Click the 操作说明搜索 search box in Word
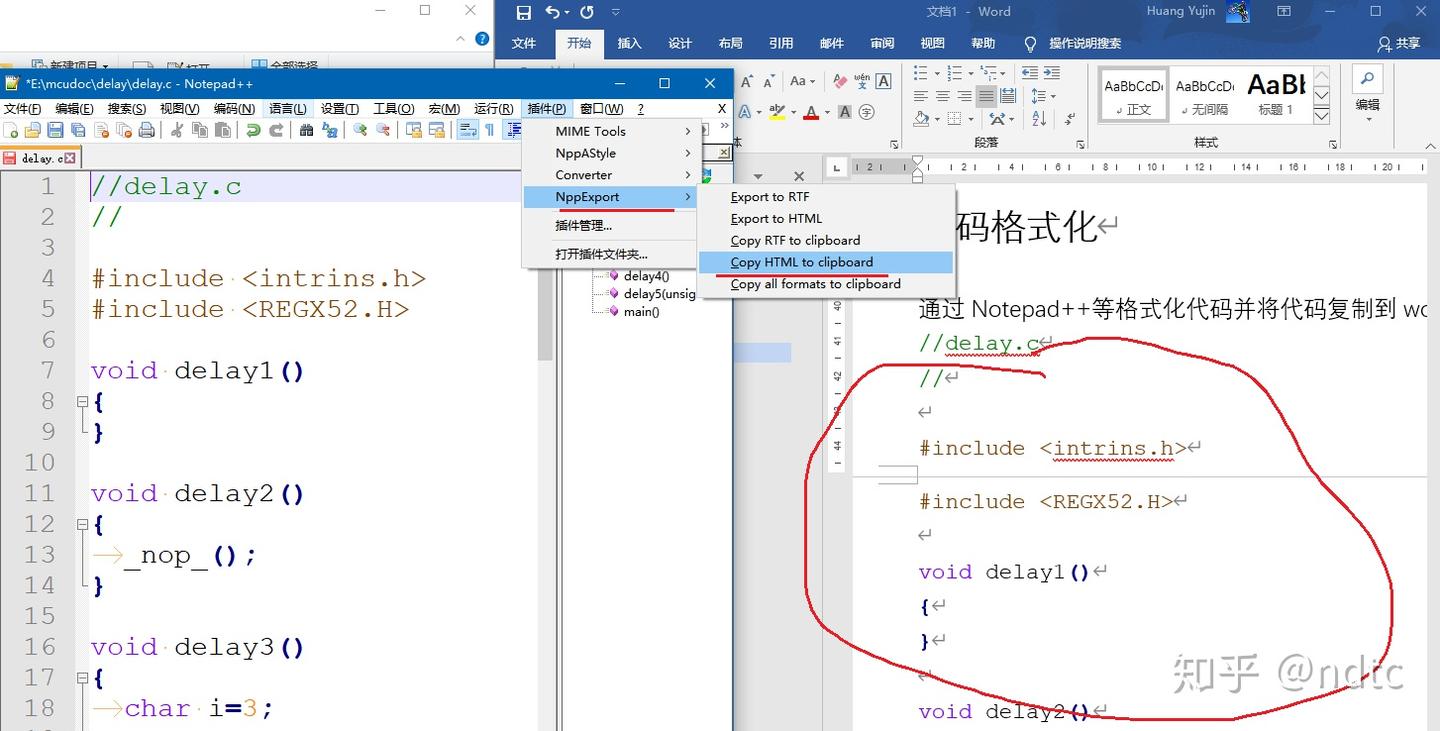 1085,43
